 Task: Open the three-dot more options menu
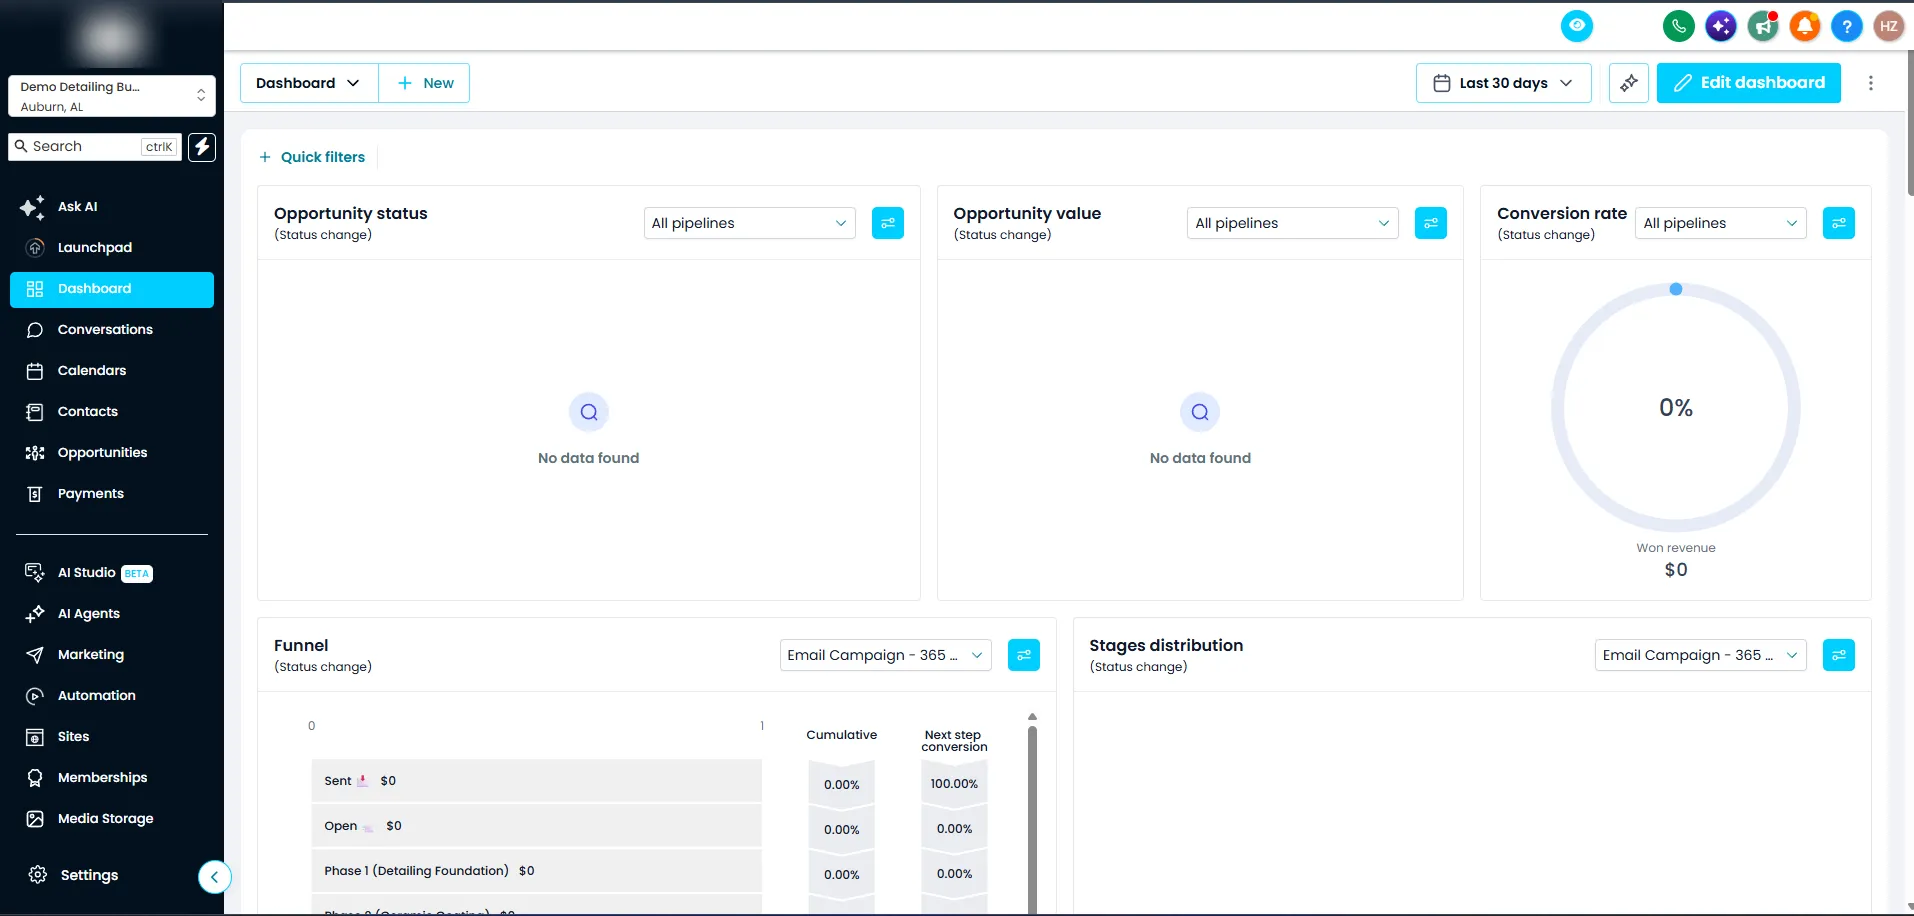tap(1871, 83)
